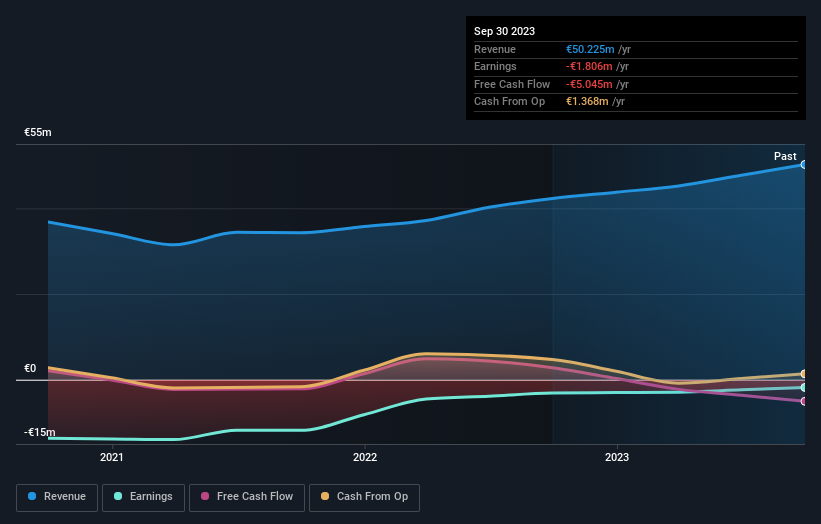
Task: Click the Earnings row label in the tooltip
Action: 495,66
